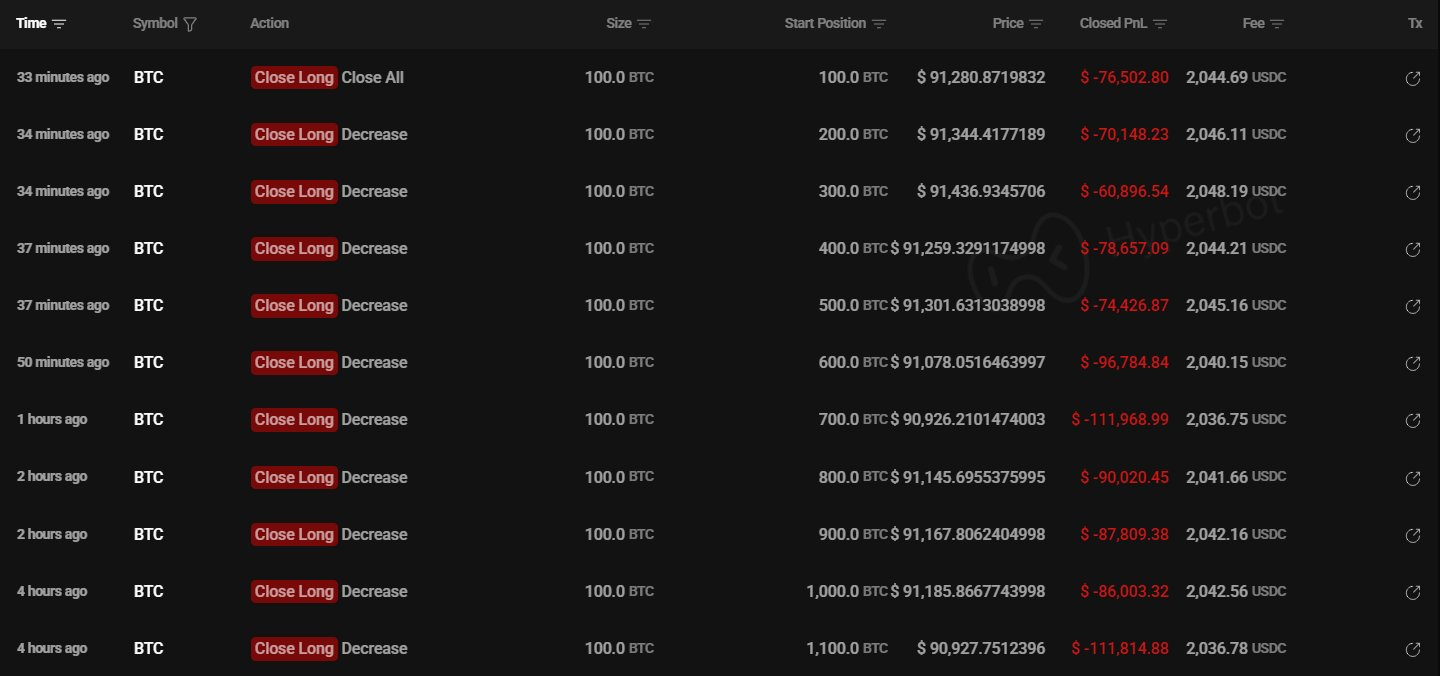Open transaction link for 33 minutes ago trade

click(1413, 78)
